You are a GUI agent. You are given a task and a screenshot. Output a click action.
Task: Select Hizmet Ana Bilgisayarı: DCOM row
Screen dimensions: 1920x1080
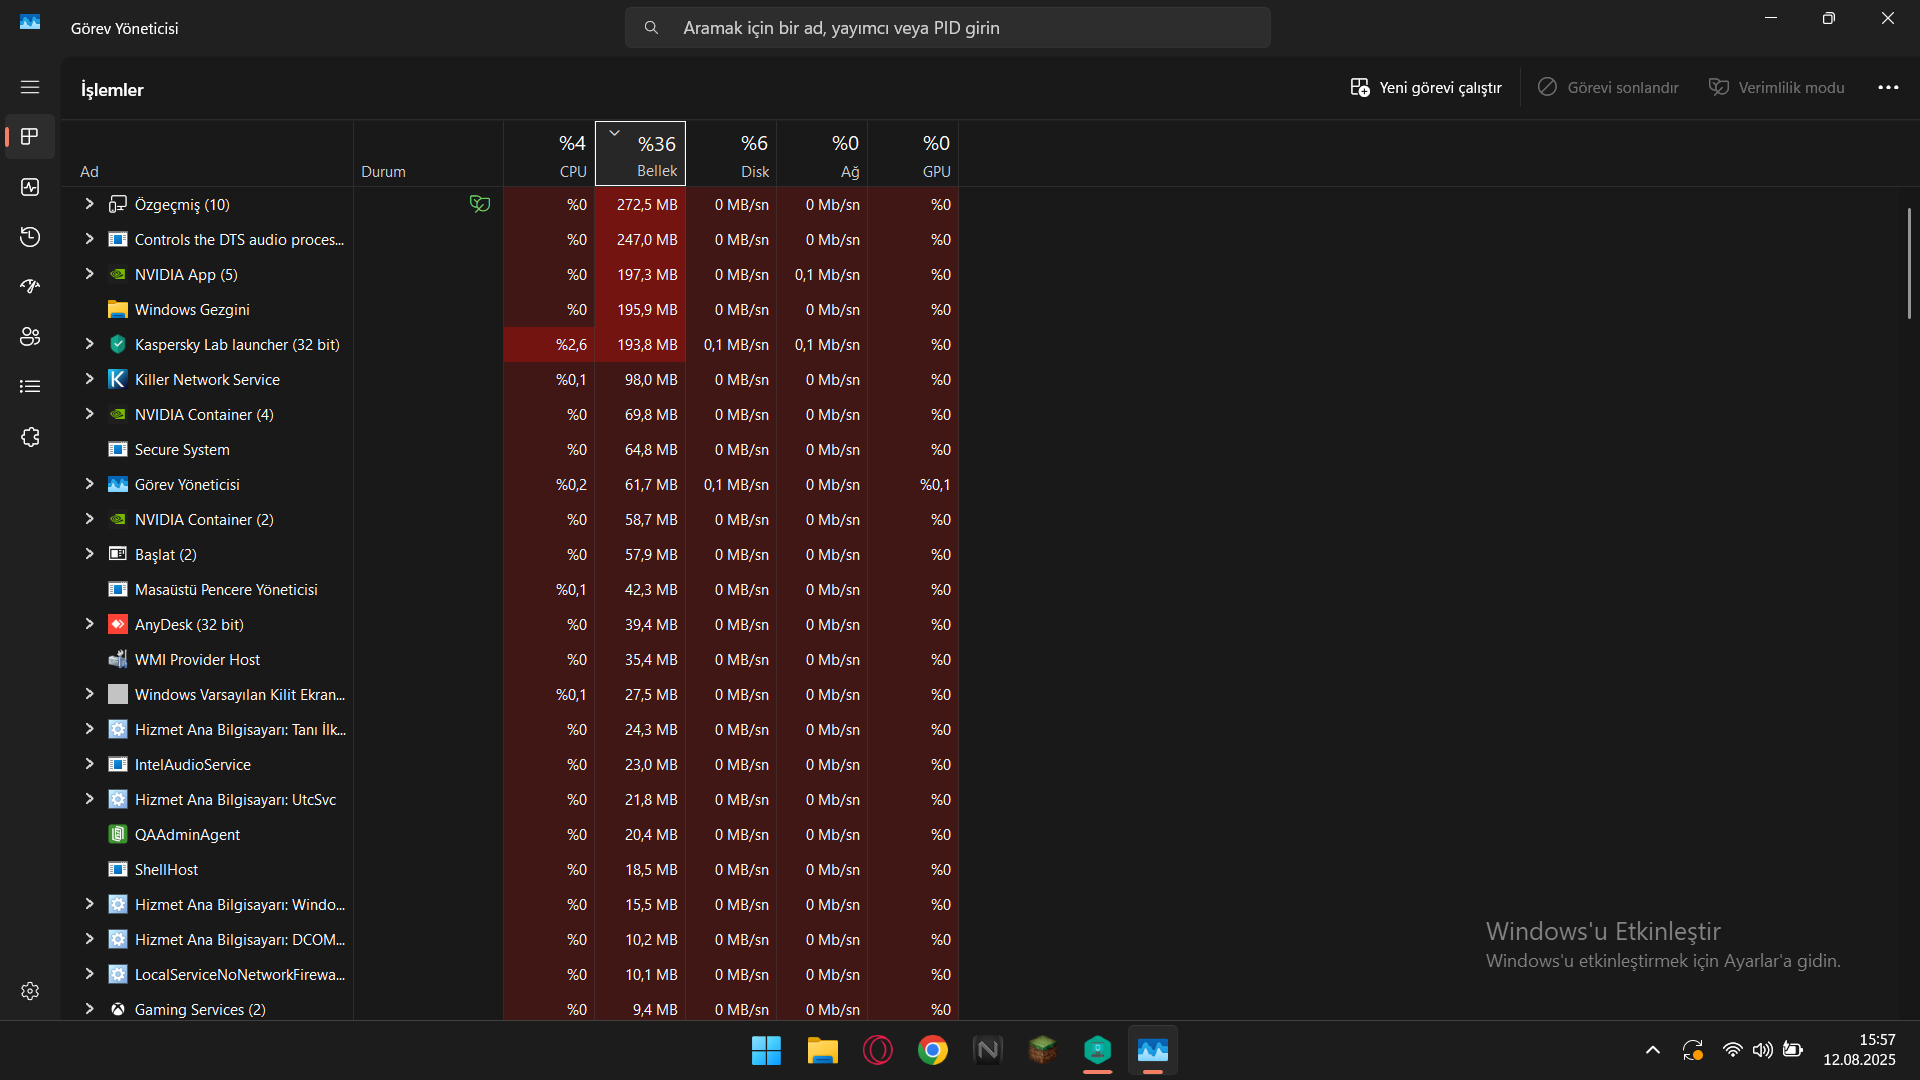[510, 940]
